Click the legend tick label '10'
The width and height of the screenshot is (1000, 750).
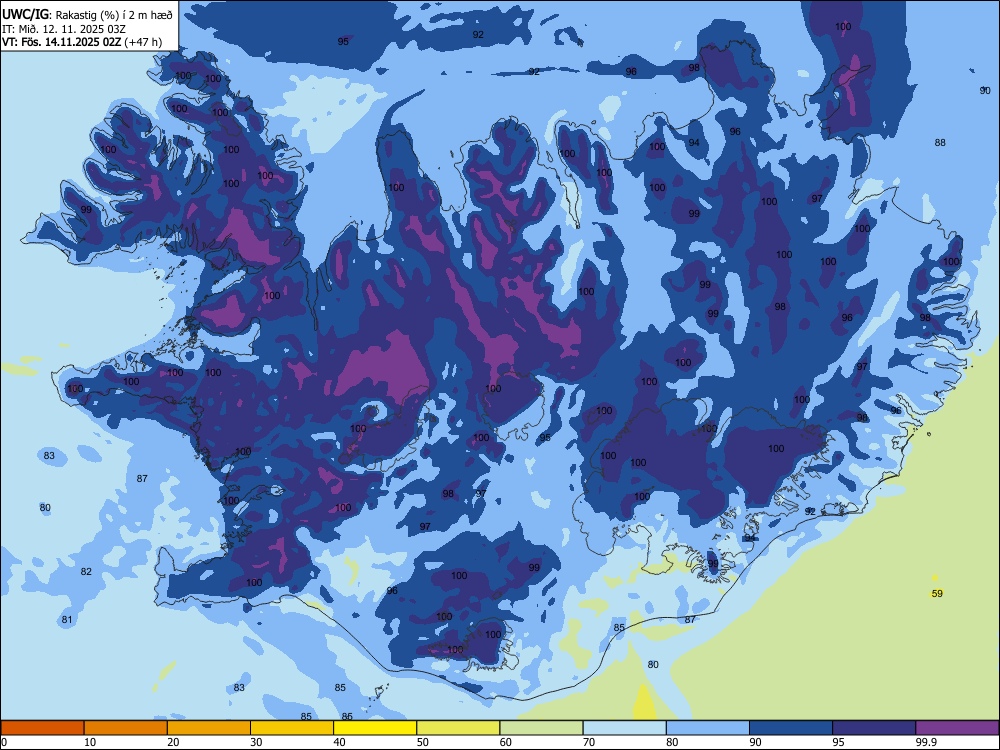coord(90,742)
